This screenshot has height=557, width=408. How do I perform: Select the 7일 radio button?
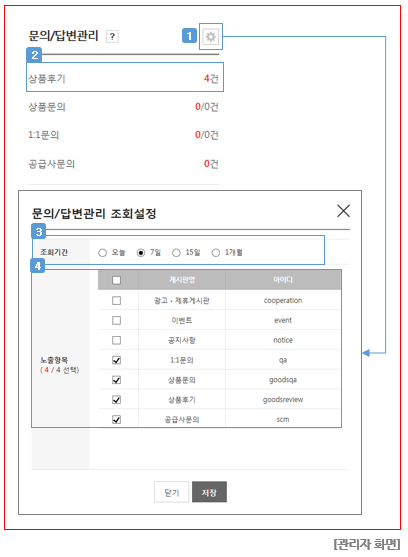(141, 253)
